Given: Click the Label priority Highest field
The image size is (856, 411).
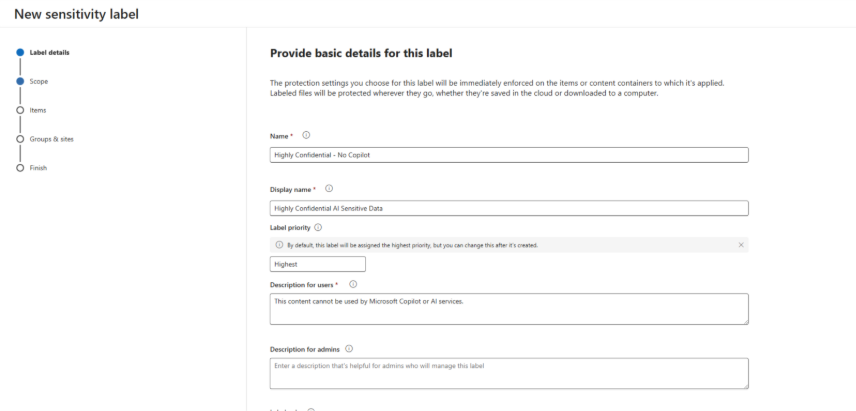Looking at the screenshot, I should [318, 264].
